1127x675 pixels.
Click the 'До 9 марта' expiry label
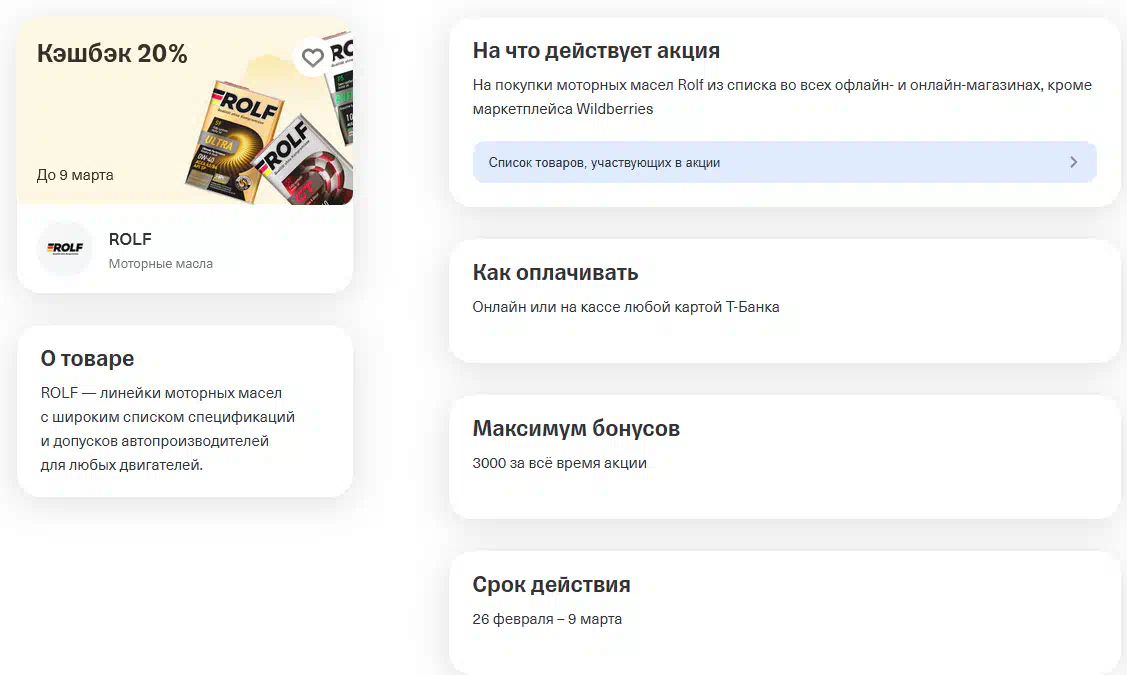[75, 175]
